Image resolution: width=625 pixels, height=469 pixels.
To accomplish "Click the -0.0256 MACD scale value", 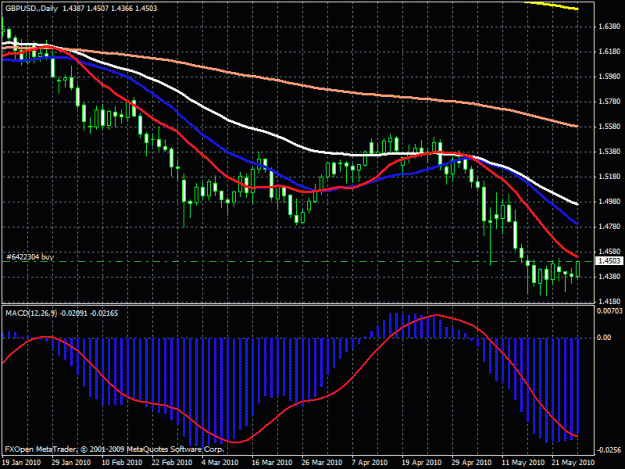I will coord(609,450).
